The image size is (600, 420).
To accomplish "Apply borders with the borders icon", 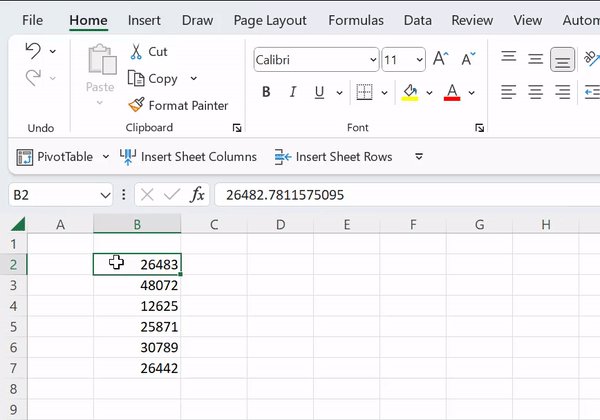I will point(364,92).
